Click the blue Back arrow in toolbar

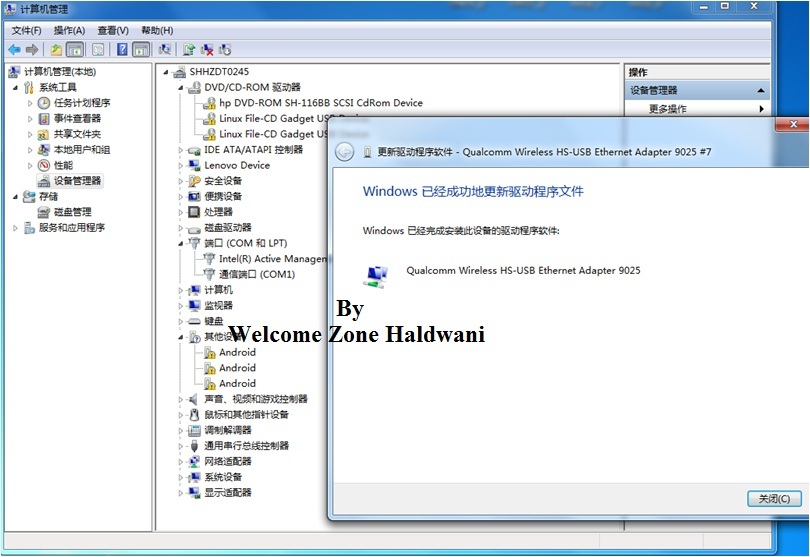(14, 50)
